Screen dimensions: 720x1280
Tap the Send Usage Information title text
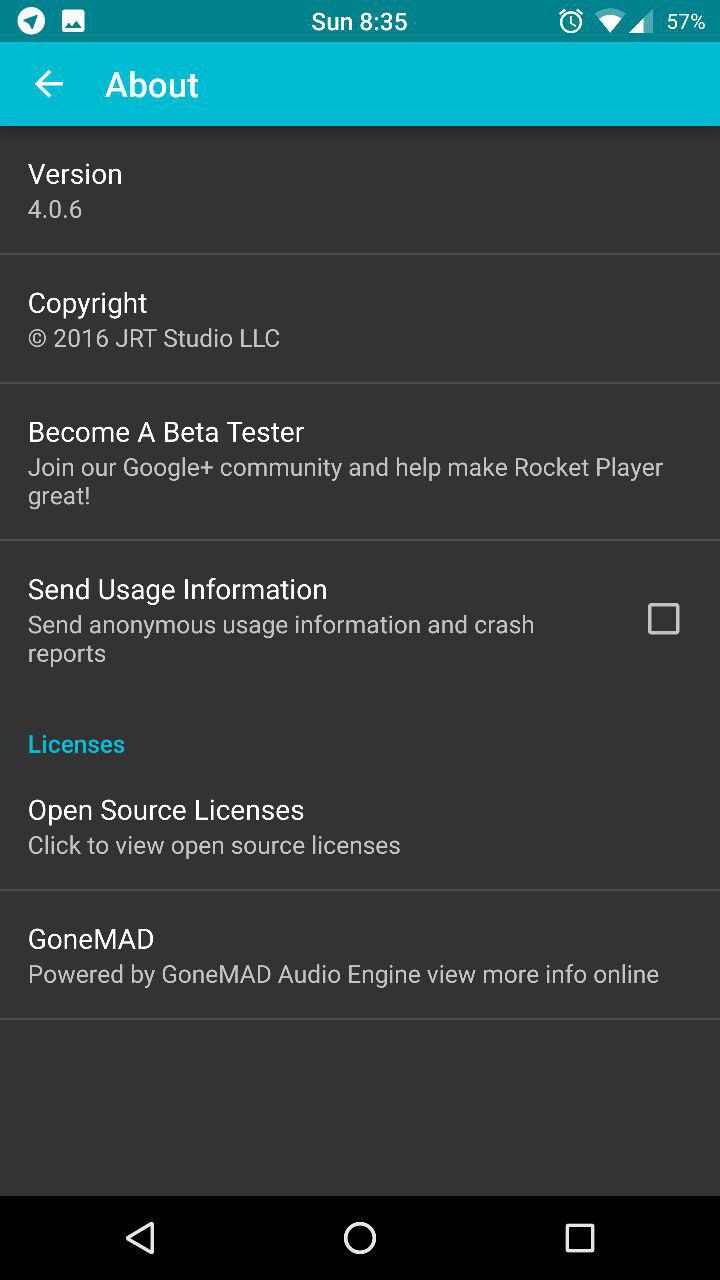[178, 589]
